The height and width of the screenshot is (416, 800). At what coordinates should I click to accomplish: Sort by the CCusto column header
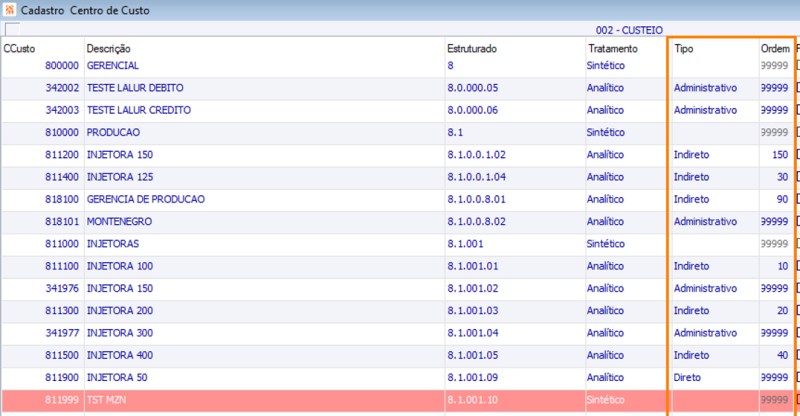[19, 49]
